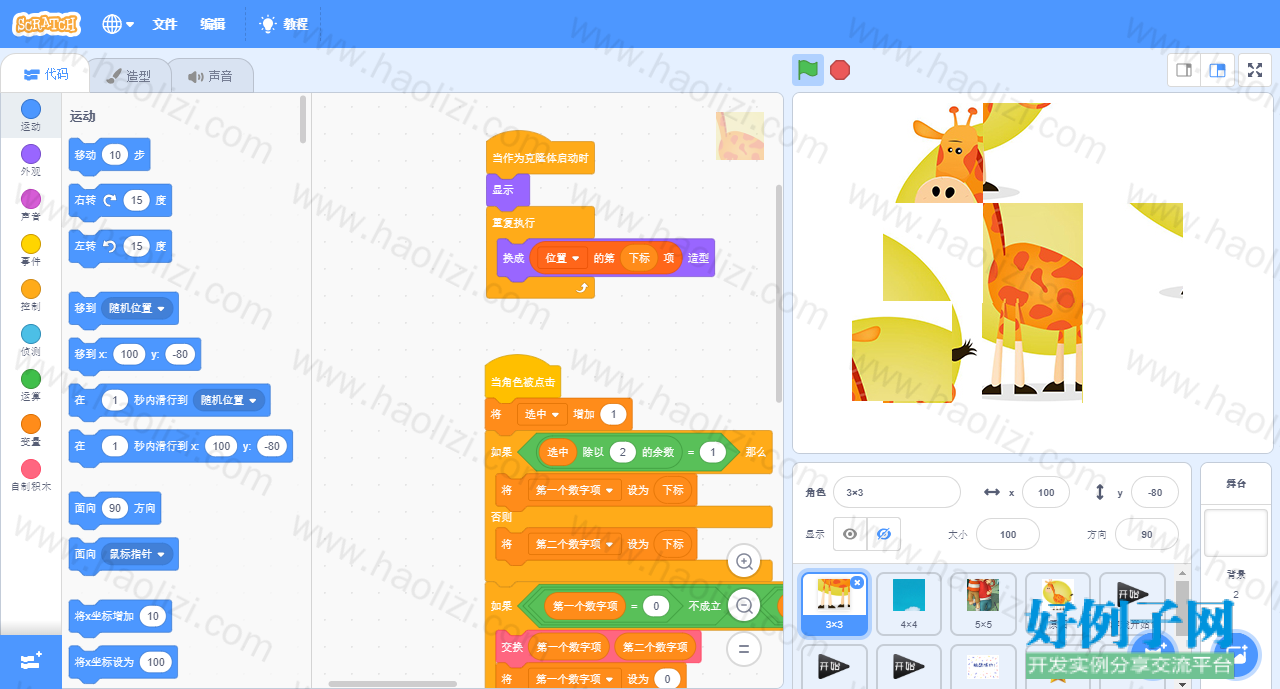Switch to the 声音 tab
Image resolution: width=1280 pixels, height=689 pixels.
point(210,75)
